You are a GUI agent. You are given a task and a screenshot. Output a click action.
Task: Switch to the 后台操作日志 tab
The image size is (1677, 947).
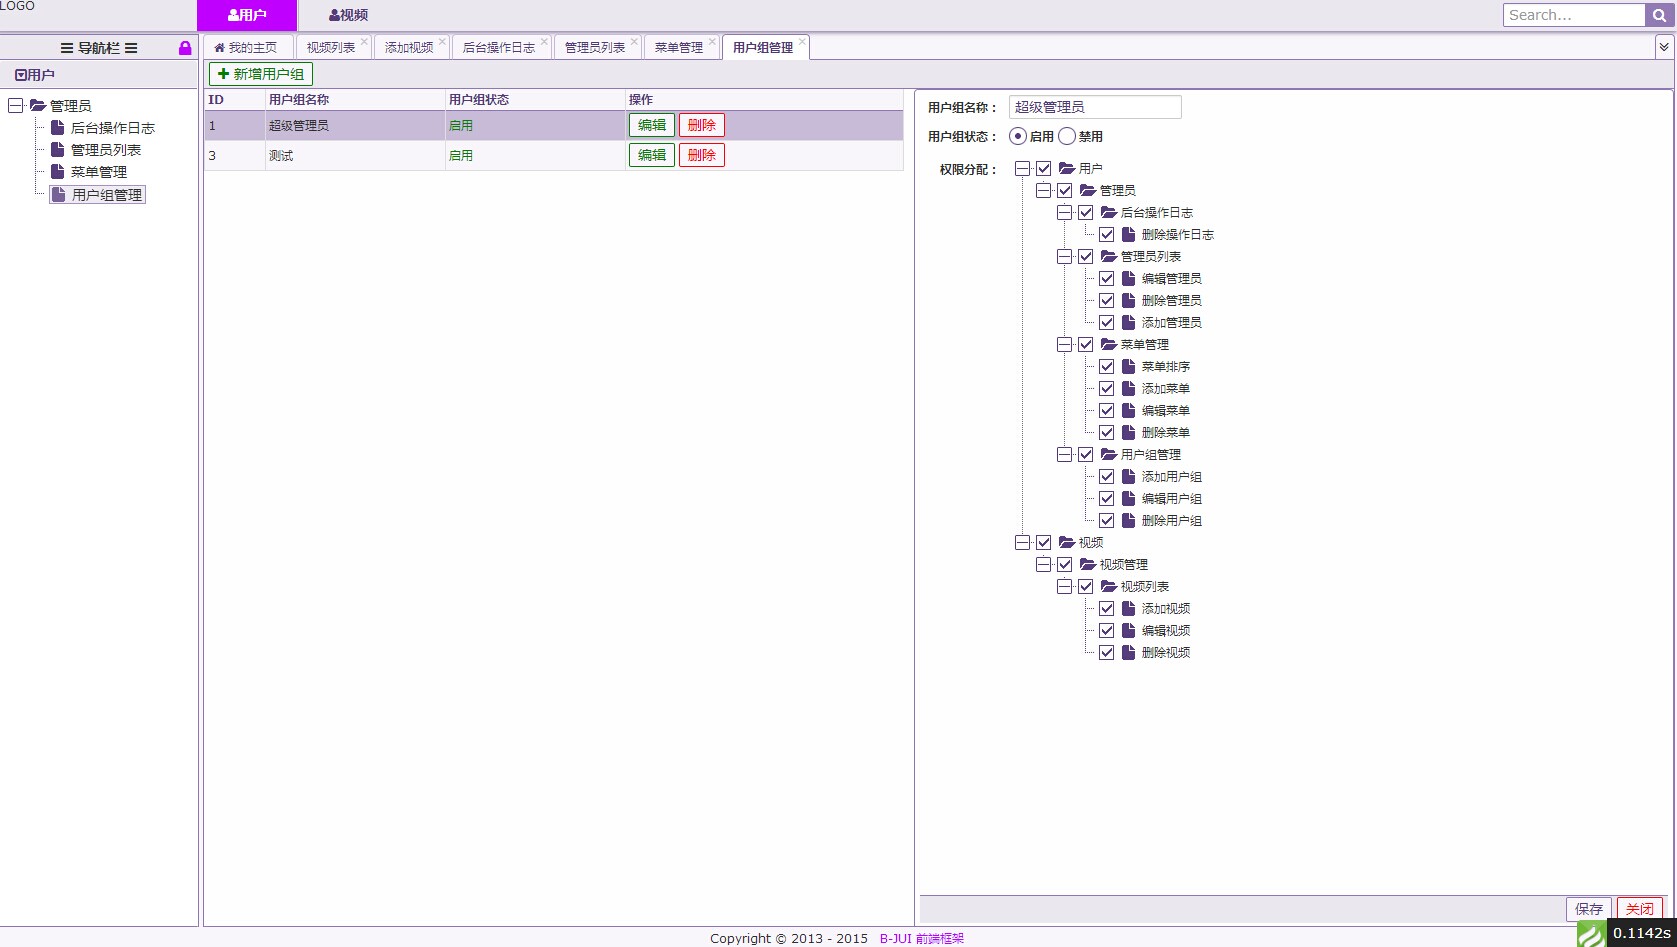tap(498, 48)
